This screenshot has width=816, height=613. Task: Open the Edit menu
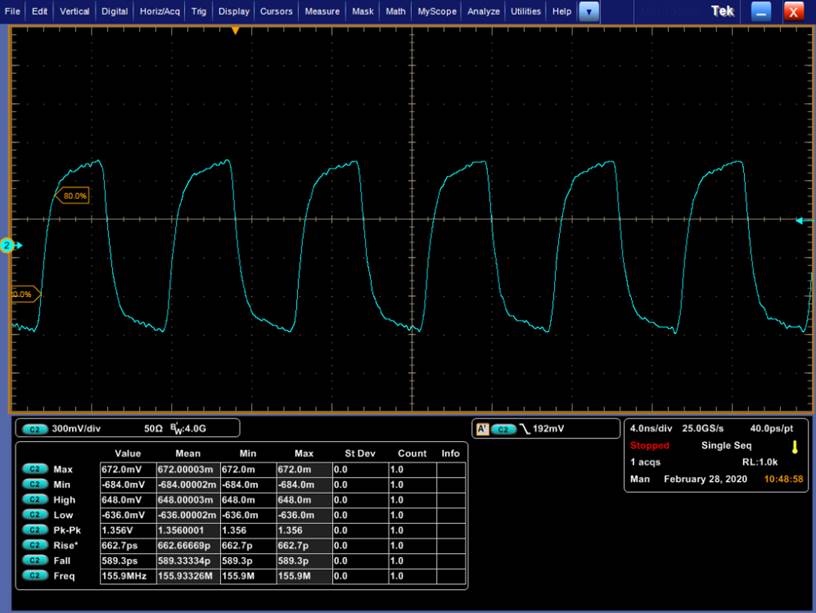click(39, 11)
